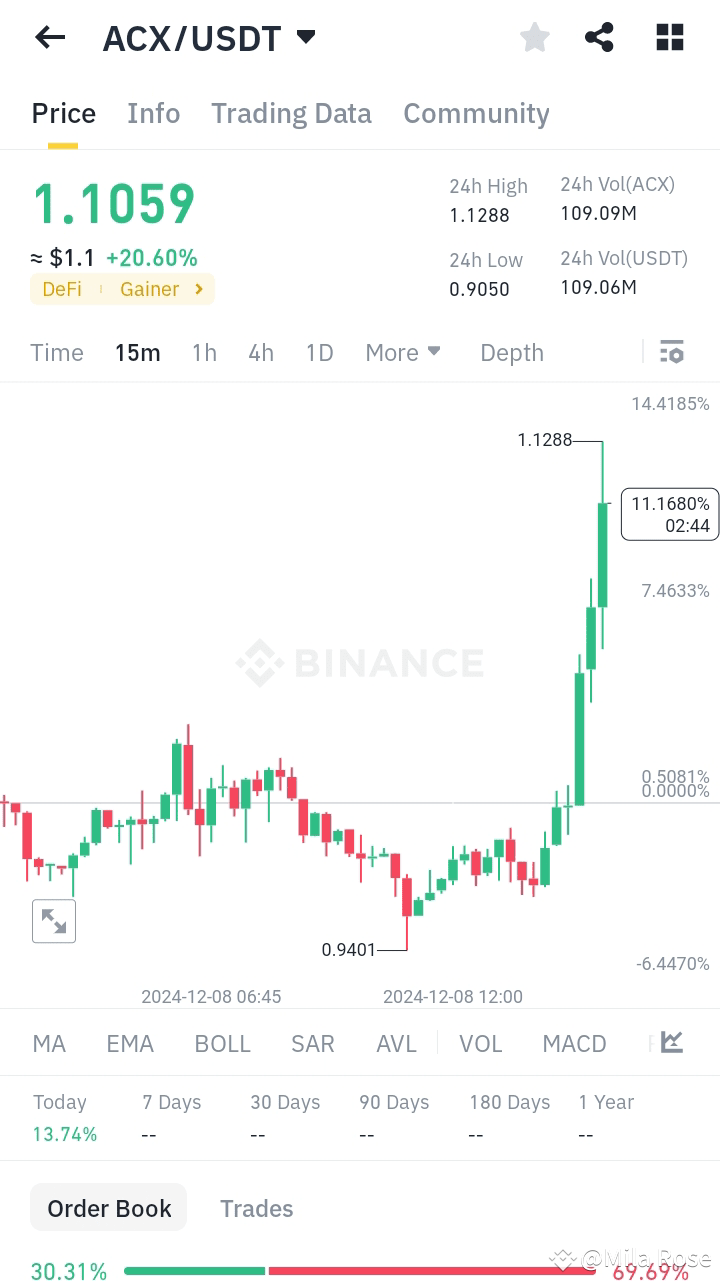The image size is (720, 1281).
Task: Star ACX/USDT as a favorite
Action: (534, 37)
